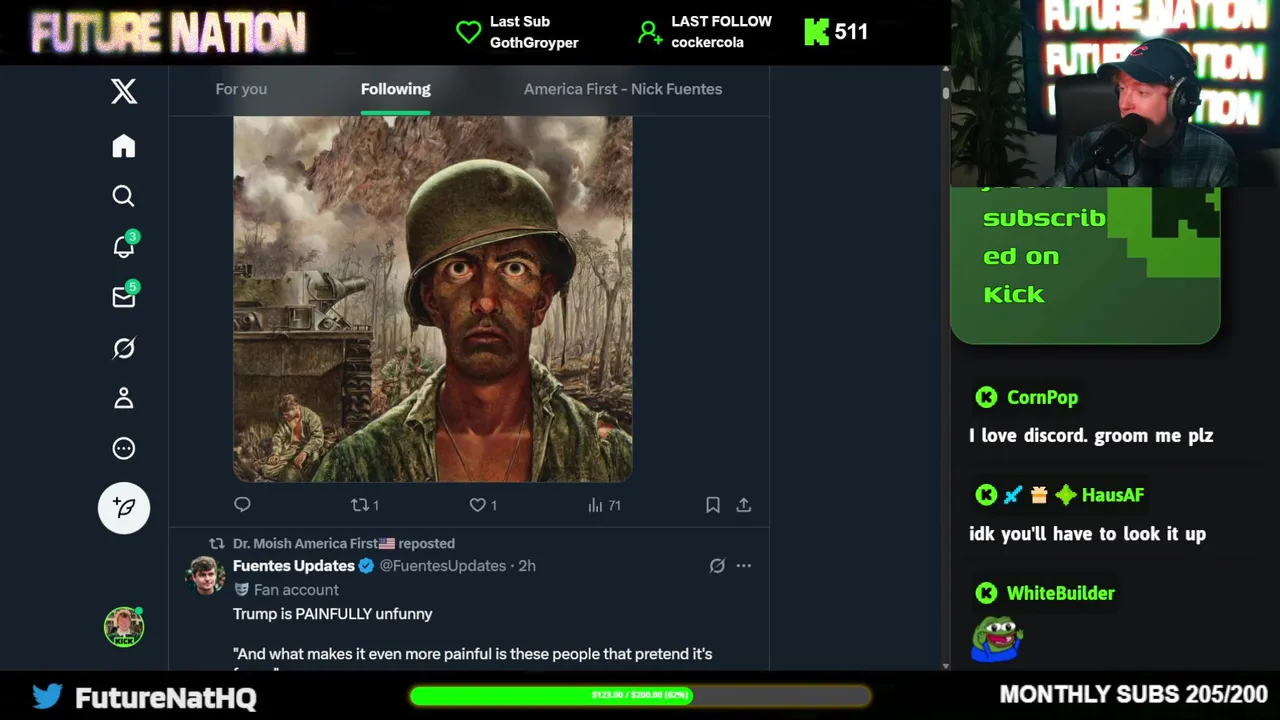
Task: Click the FUTURE NATION logo
Action: (168, 32)
